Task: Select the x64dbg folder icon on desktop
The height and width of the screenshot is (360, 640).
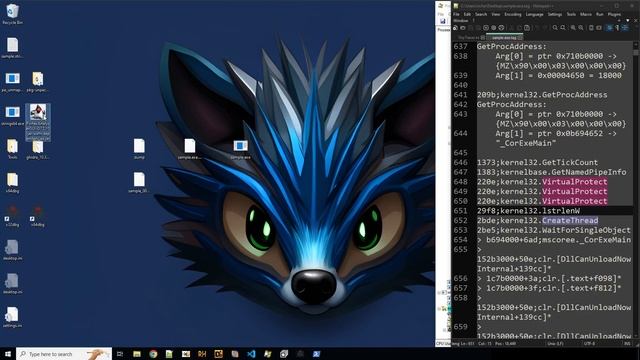Action: tap(12, 182)
